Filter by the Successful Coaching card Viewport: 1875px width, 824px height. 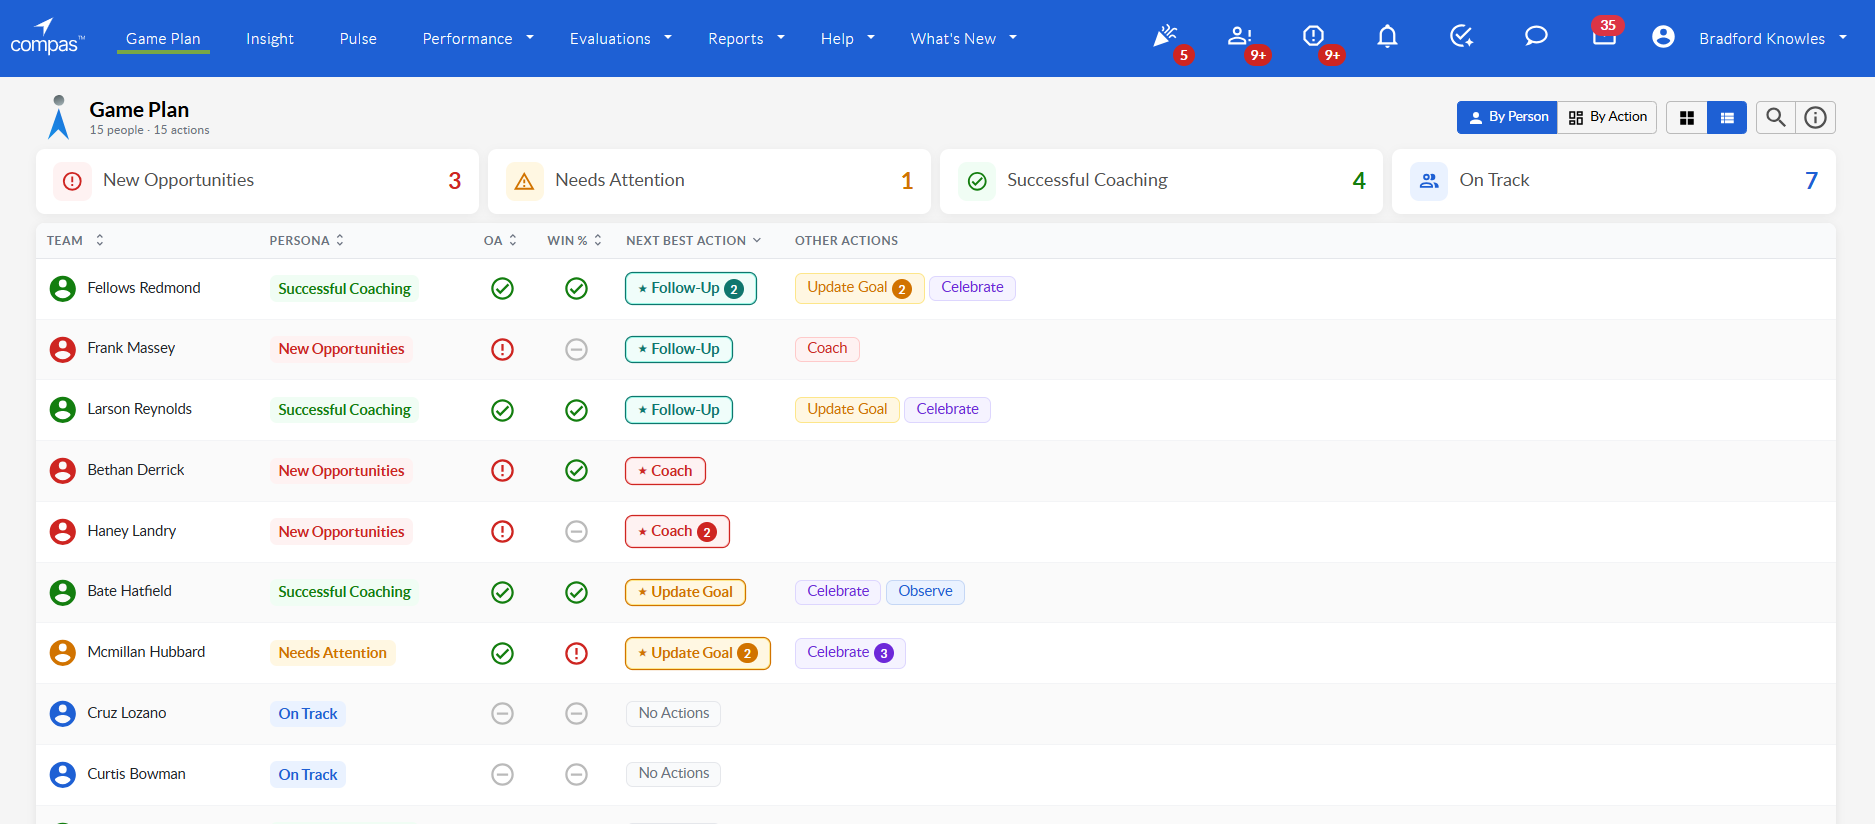1161,181
